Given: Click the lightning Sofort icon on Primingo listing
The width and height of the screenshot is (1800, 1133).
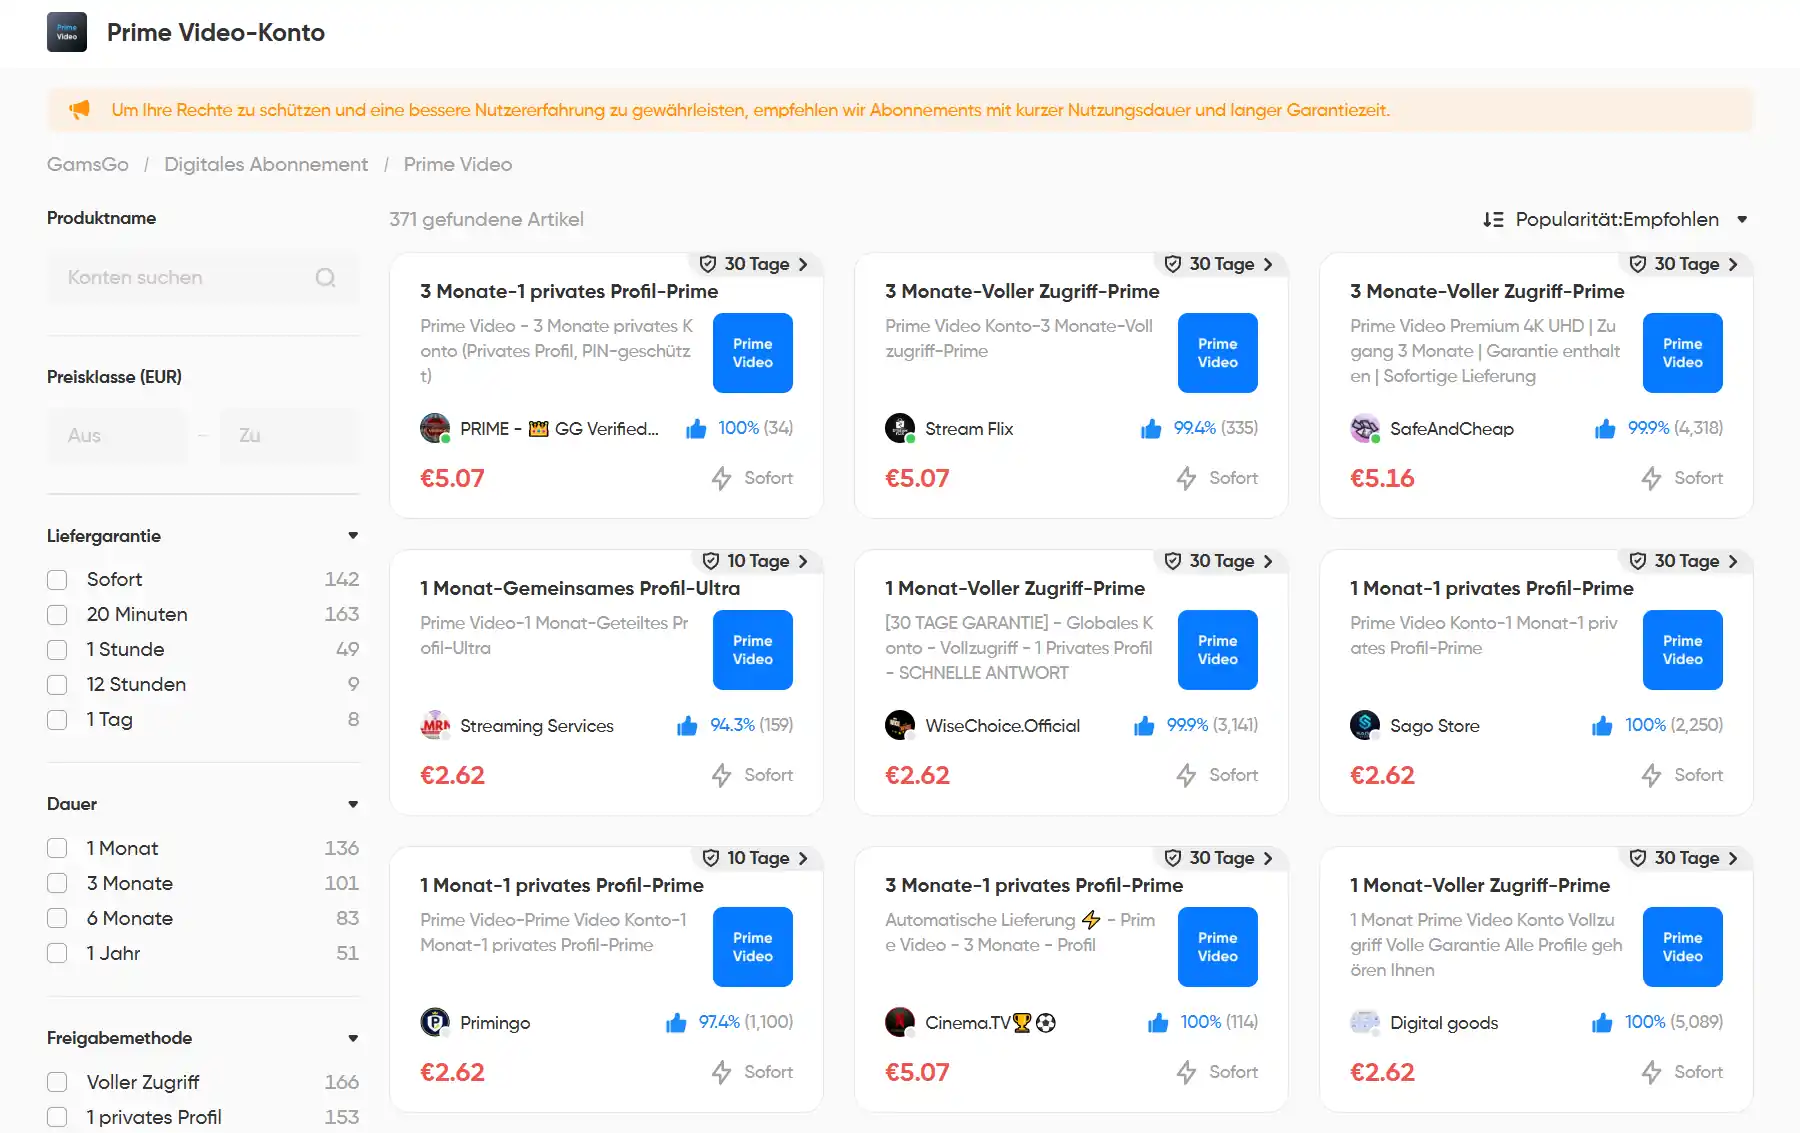Looking at the screenshot, I should 721,1073.
